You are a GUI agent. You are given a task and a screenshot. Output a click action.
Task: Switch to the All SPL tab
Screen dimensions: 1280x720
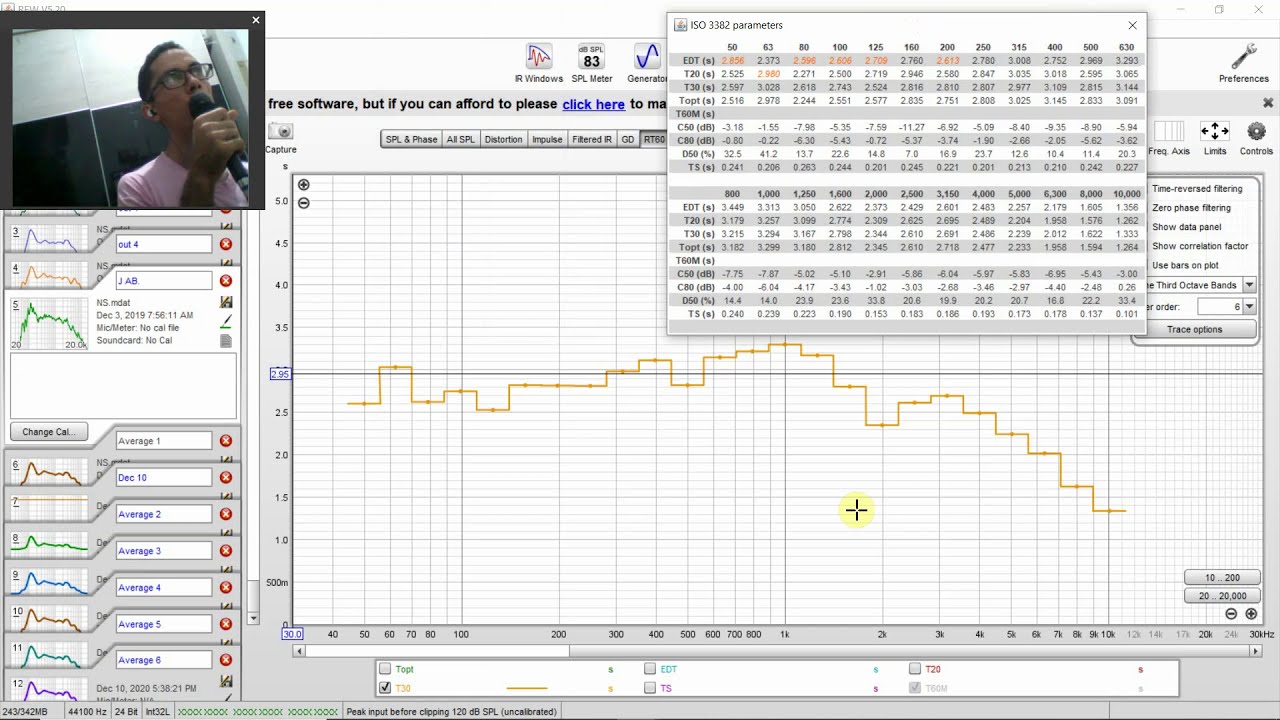[x=461, y=139]
